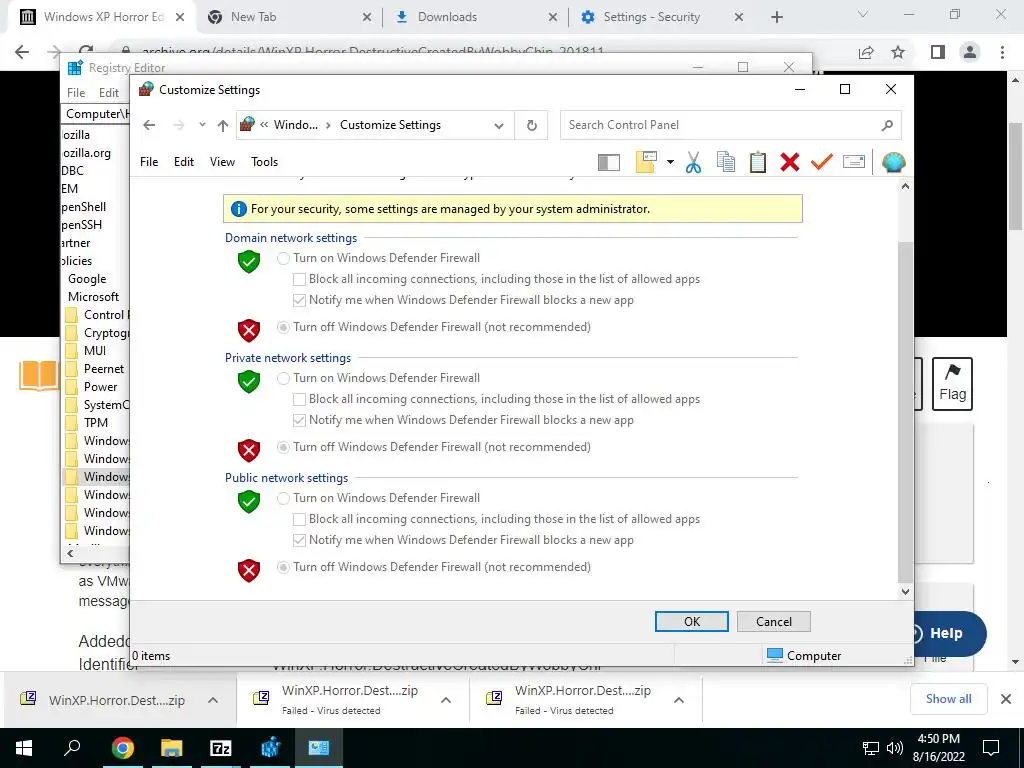Screen dimensions: 1024x768
Task: Check Private Block all incoming connections
Action: [299, 399]
